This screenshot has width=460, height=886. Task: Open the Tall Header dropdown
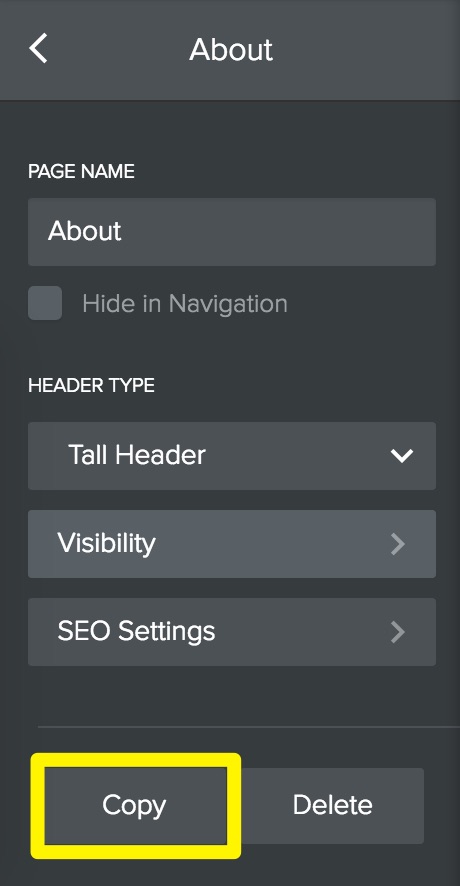(232, 455)
